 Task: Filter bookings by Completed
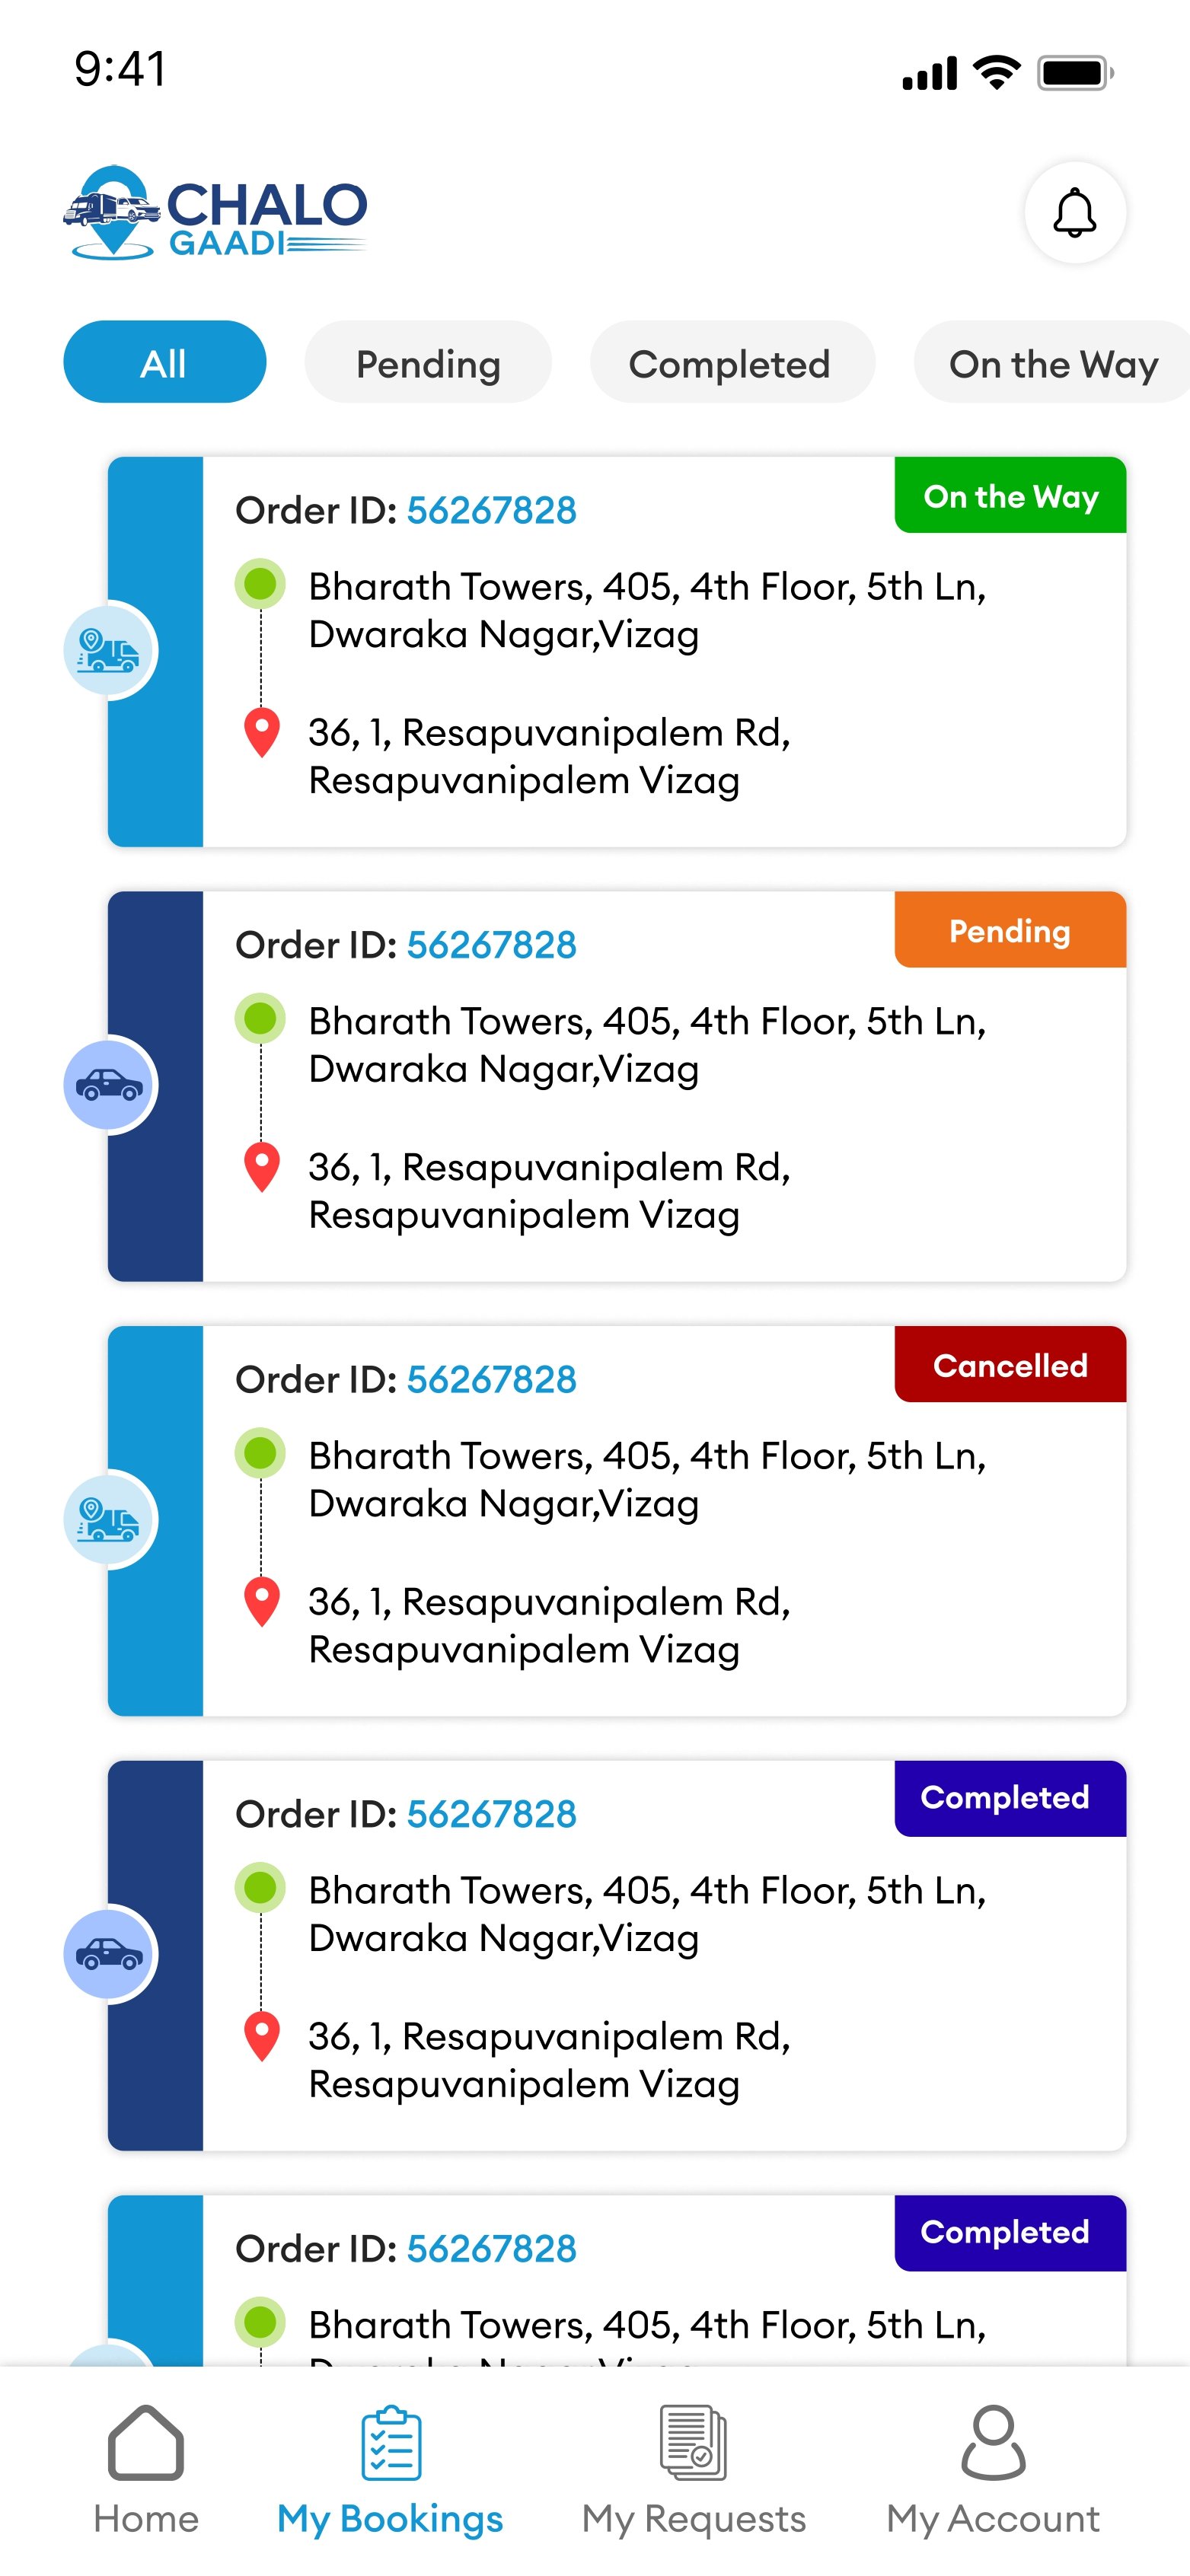[x=729, y=363]
